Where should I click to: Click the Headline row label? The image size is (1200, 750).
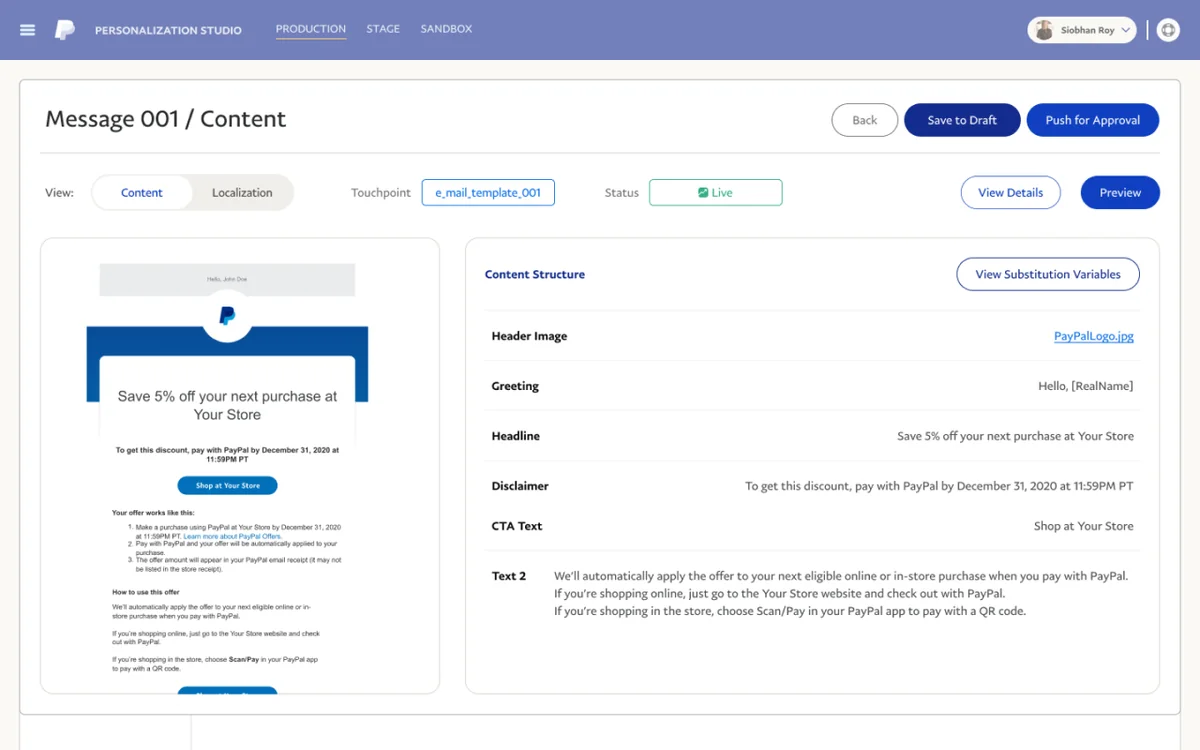coord(516,436)
